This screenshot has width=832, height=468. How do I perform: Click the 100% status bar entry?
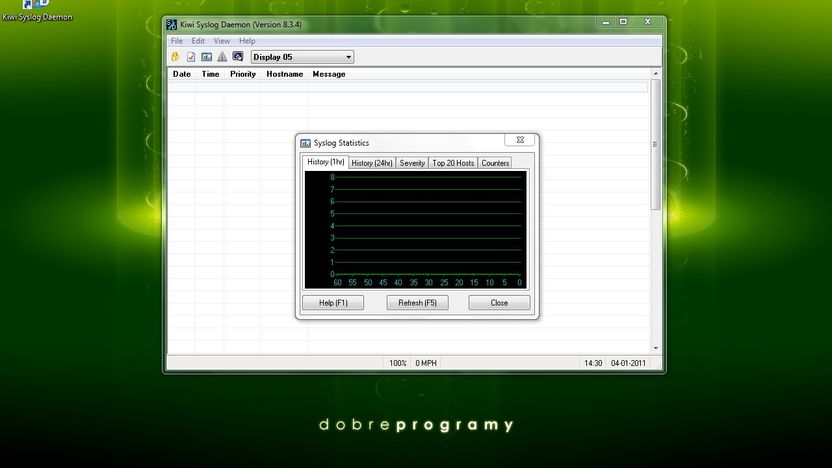[x=397, y=363]
